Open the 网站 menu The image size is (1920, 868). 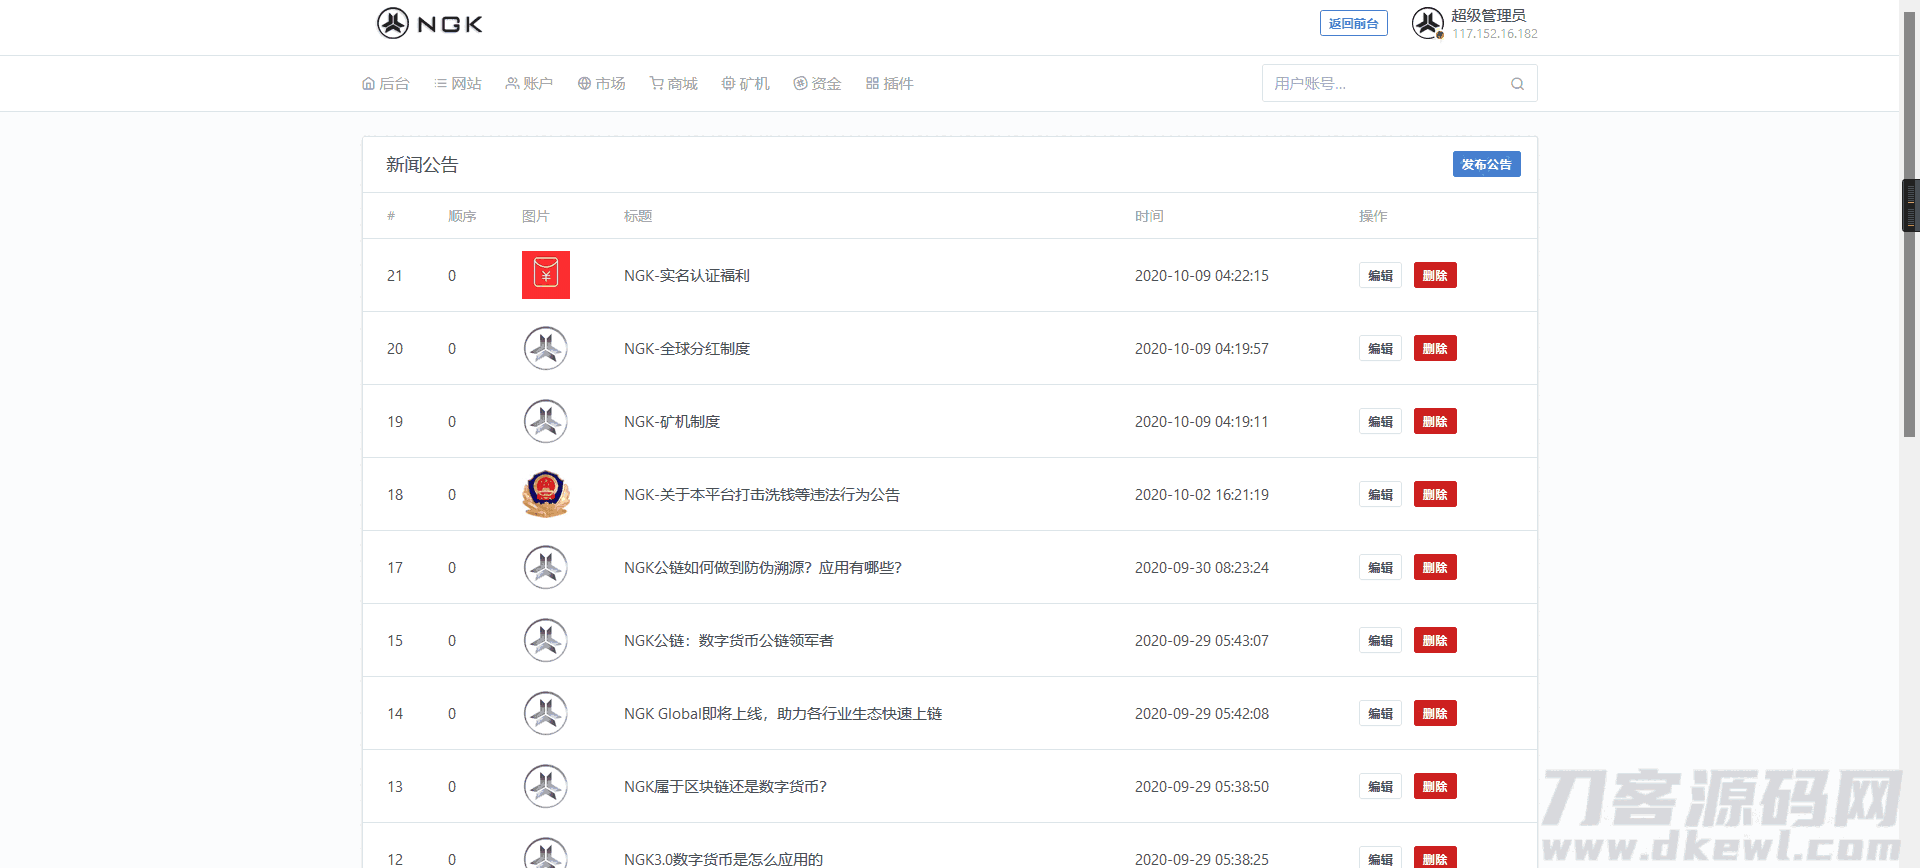click(x=458, y=84)
